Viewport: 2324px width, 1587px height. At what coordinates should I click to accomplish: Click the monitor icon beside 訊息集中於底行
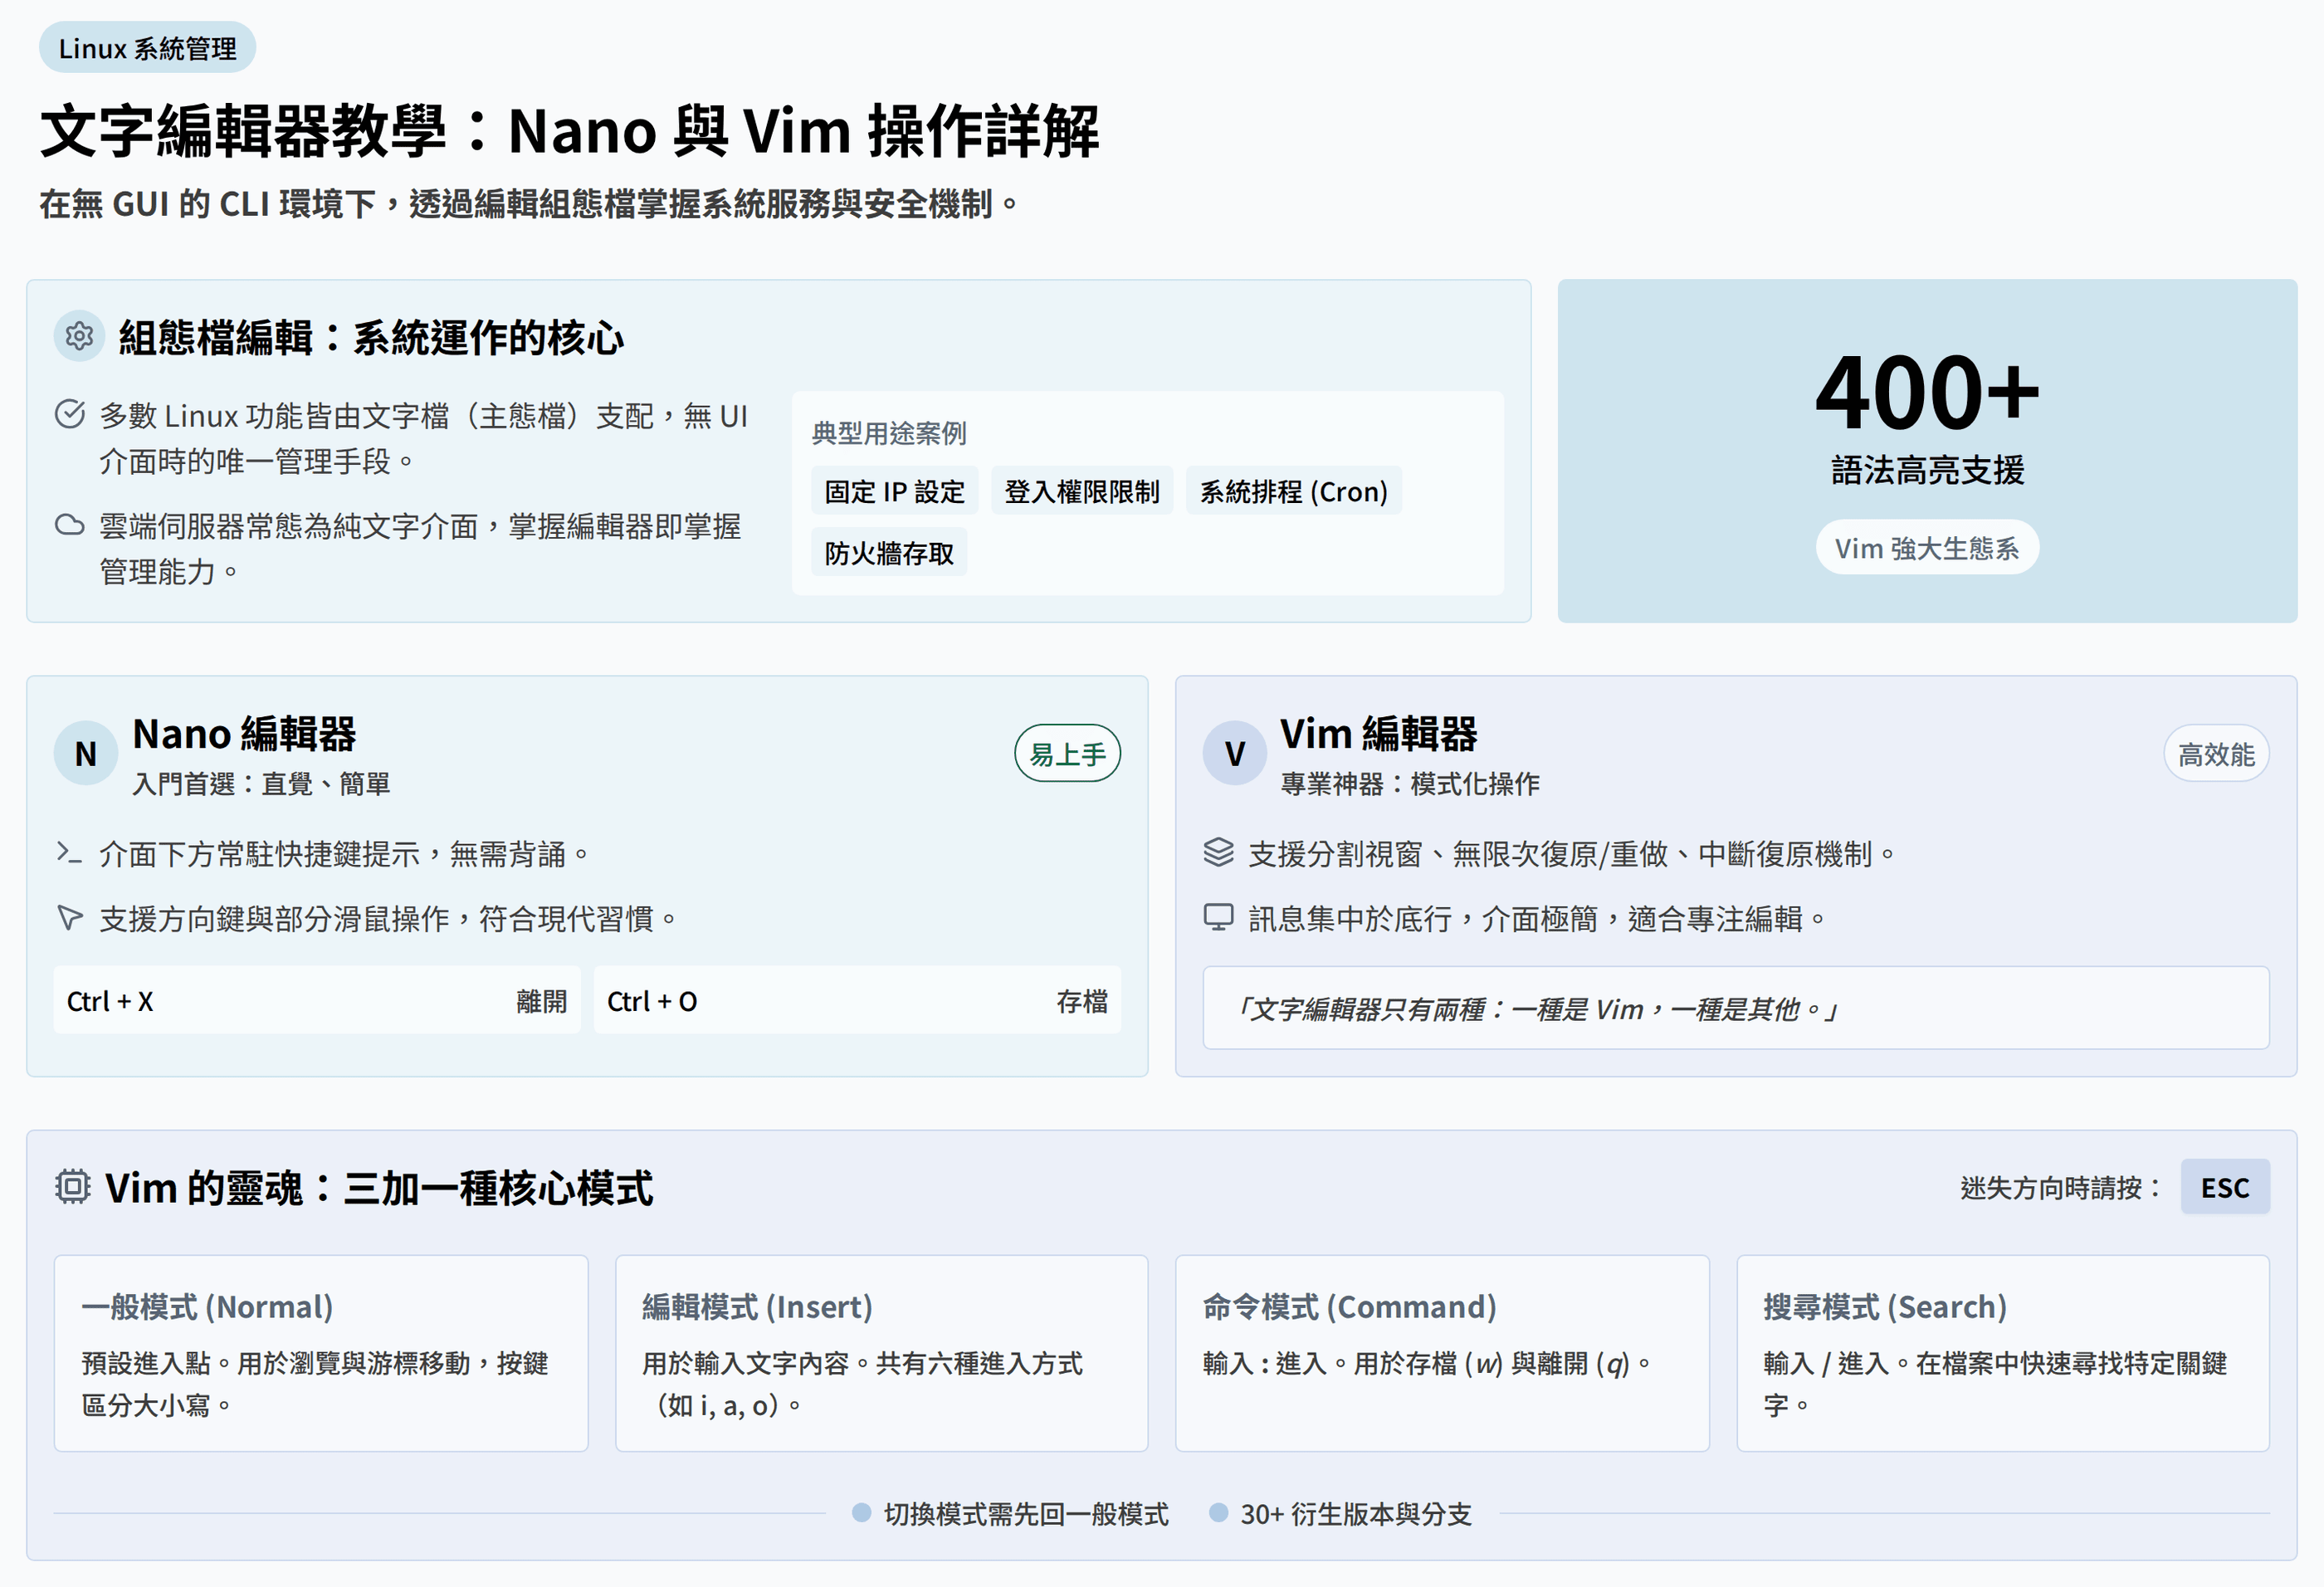1218,917
